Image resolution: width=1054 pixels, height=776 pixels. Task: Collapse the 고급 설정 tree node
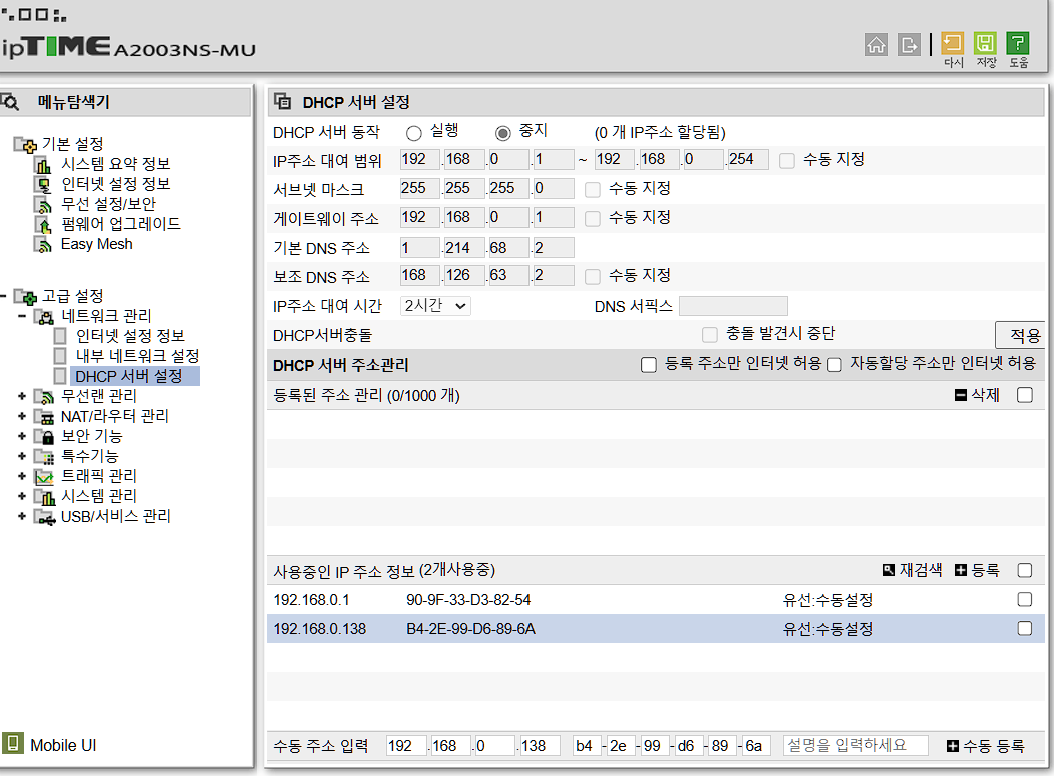3,296
